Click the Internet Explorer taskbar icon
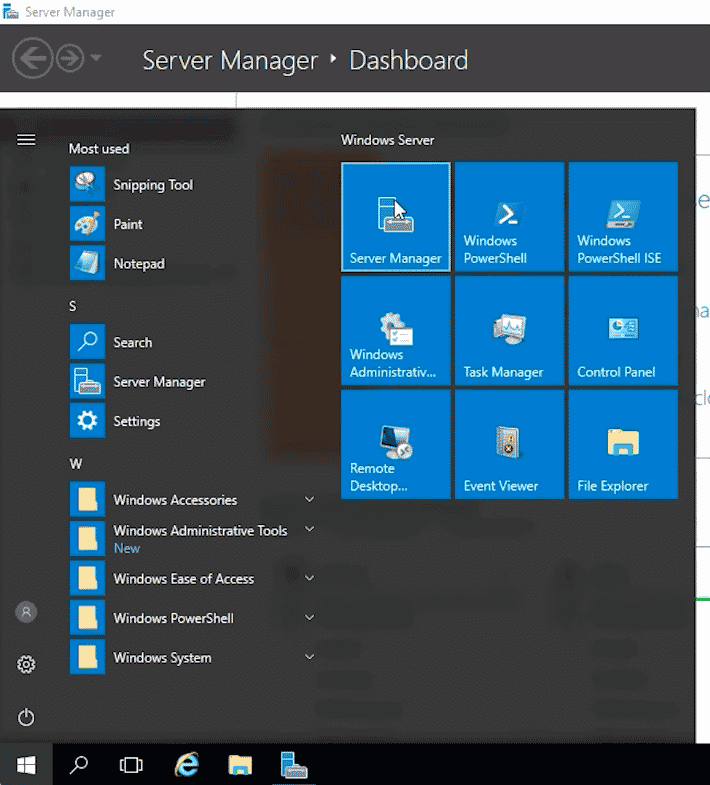 click(186, 765)
